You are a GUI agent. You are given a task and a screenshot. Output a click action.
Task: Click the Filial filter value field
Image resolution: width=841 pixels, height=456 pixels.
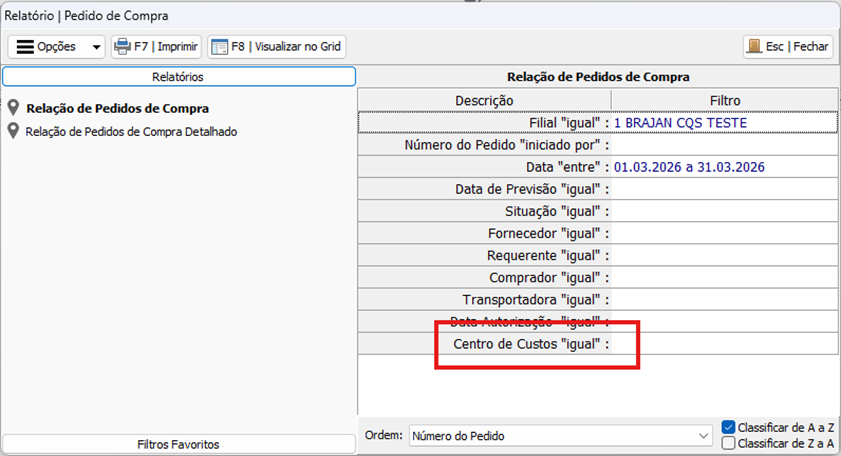pos(724,123)
